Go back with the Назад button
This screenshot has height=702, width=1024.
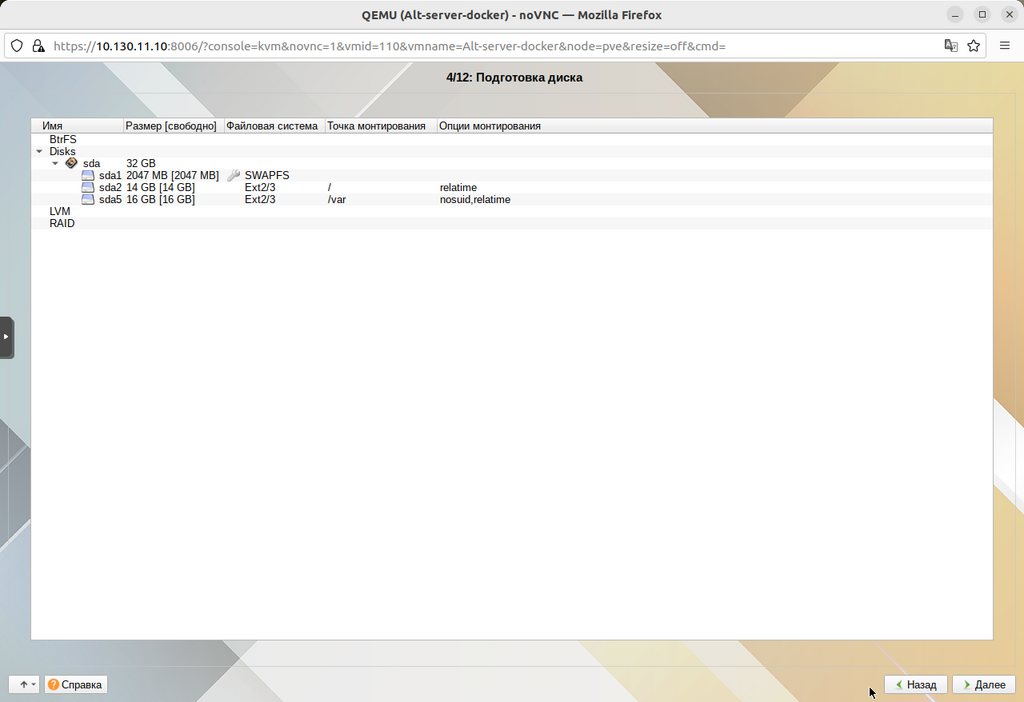(x=915, y=685)
